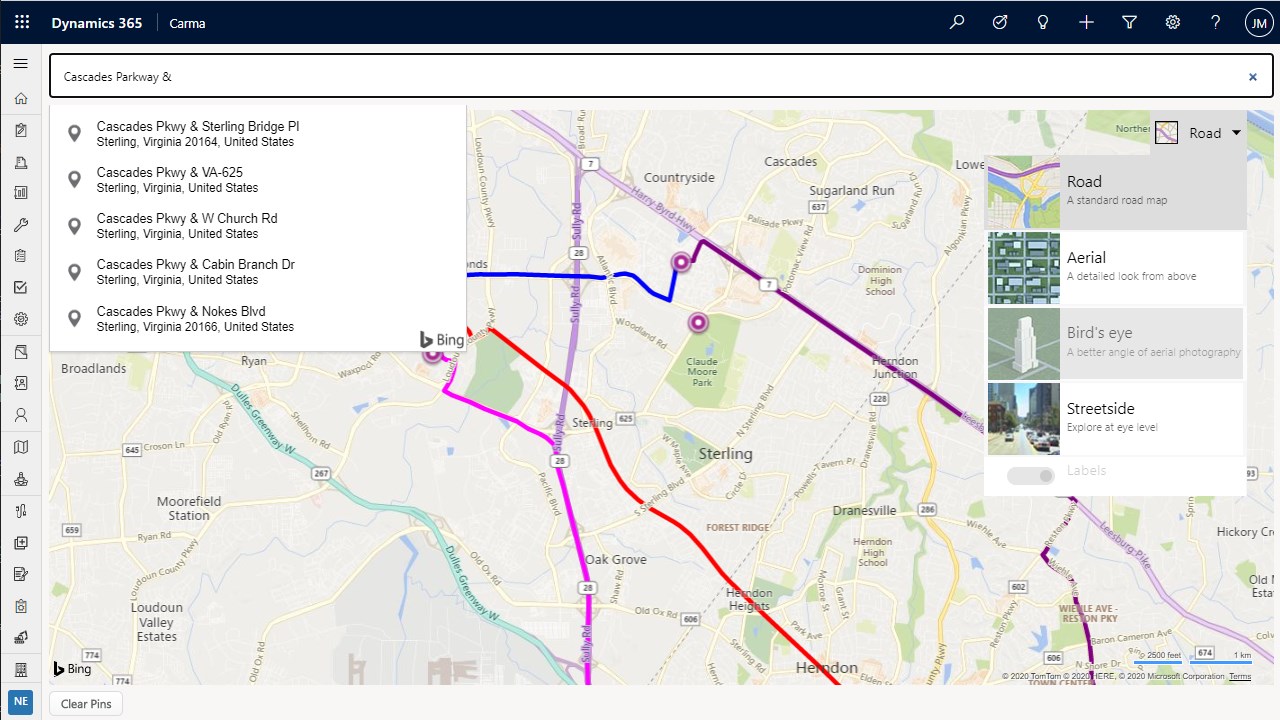
Task: Select the Road map style option
Action: 1115,192
